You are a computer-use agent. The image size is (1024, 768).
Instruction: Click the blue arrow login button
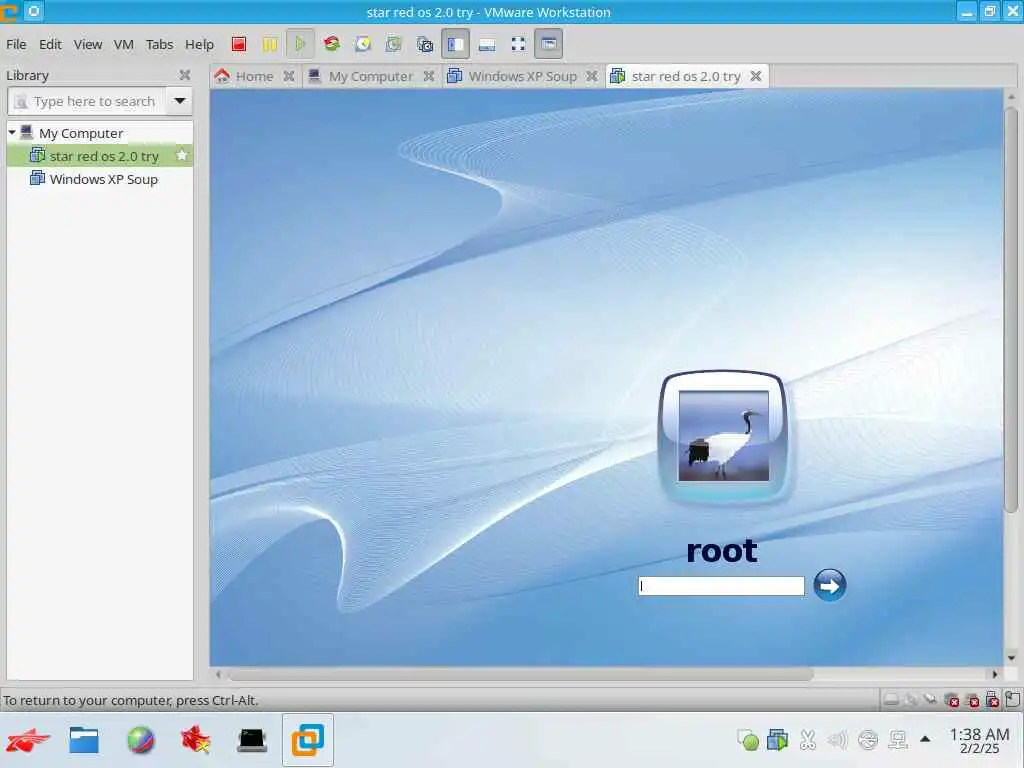[x=829, y=585]
